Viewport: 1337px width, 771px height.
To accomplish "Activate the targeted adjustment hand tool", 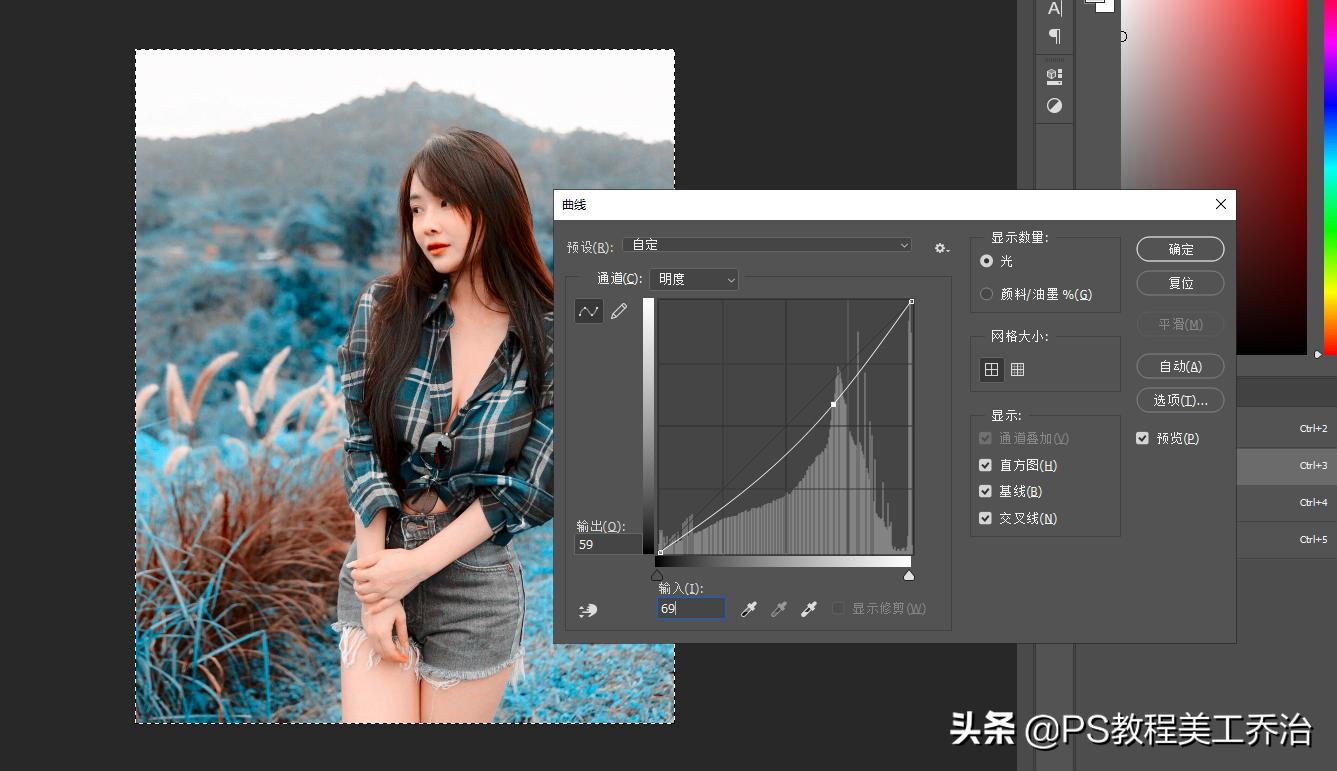I will click(589, 609).
